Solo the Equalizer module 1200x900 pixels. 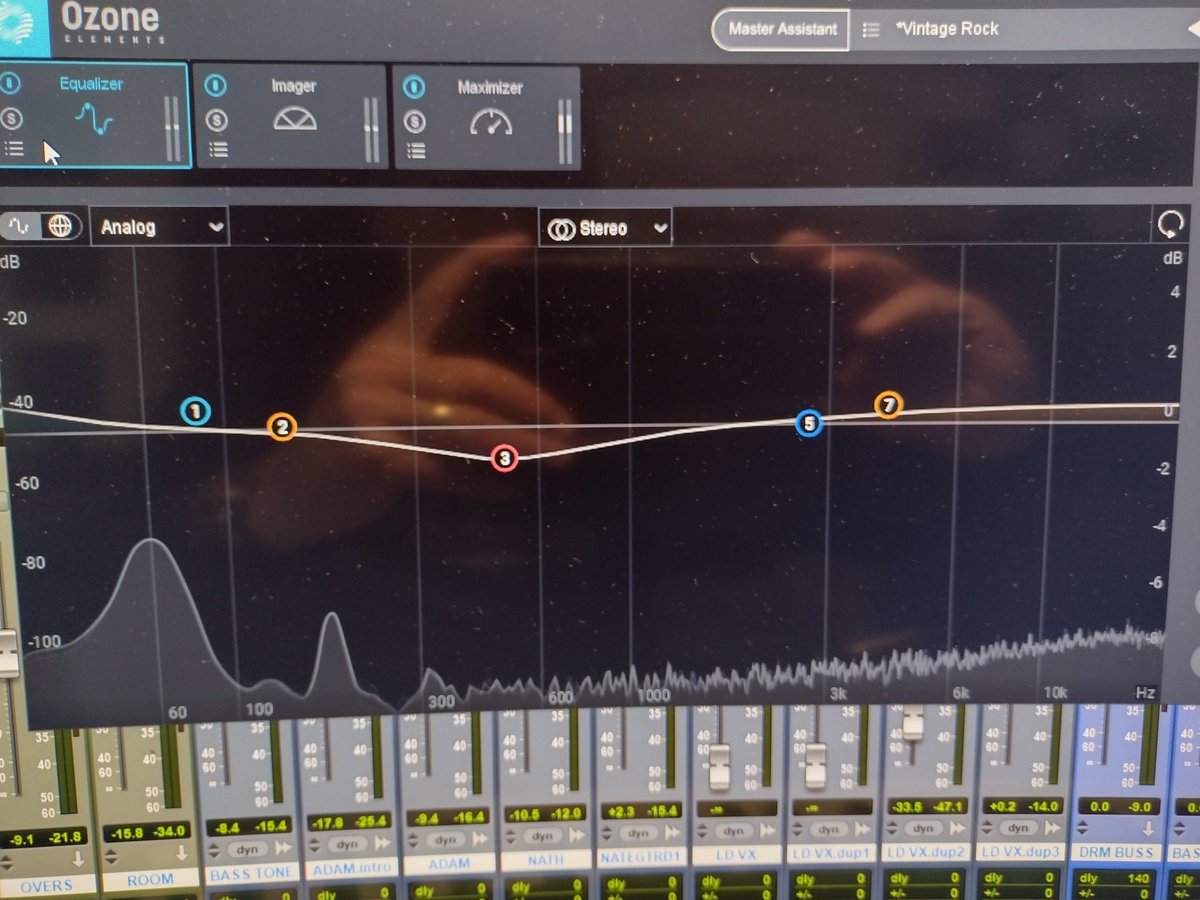pos(11,117)
